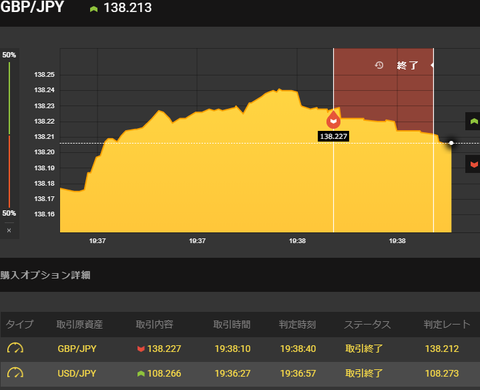
Task: Click the 取引原資産 column header
Action: [79, 324]
